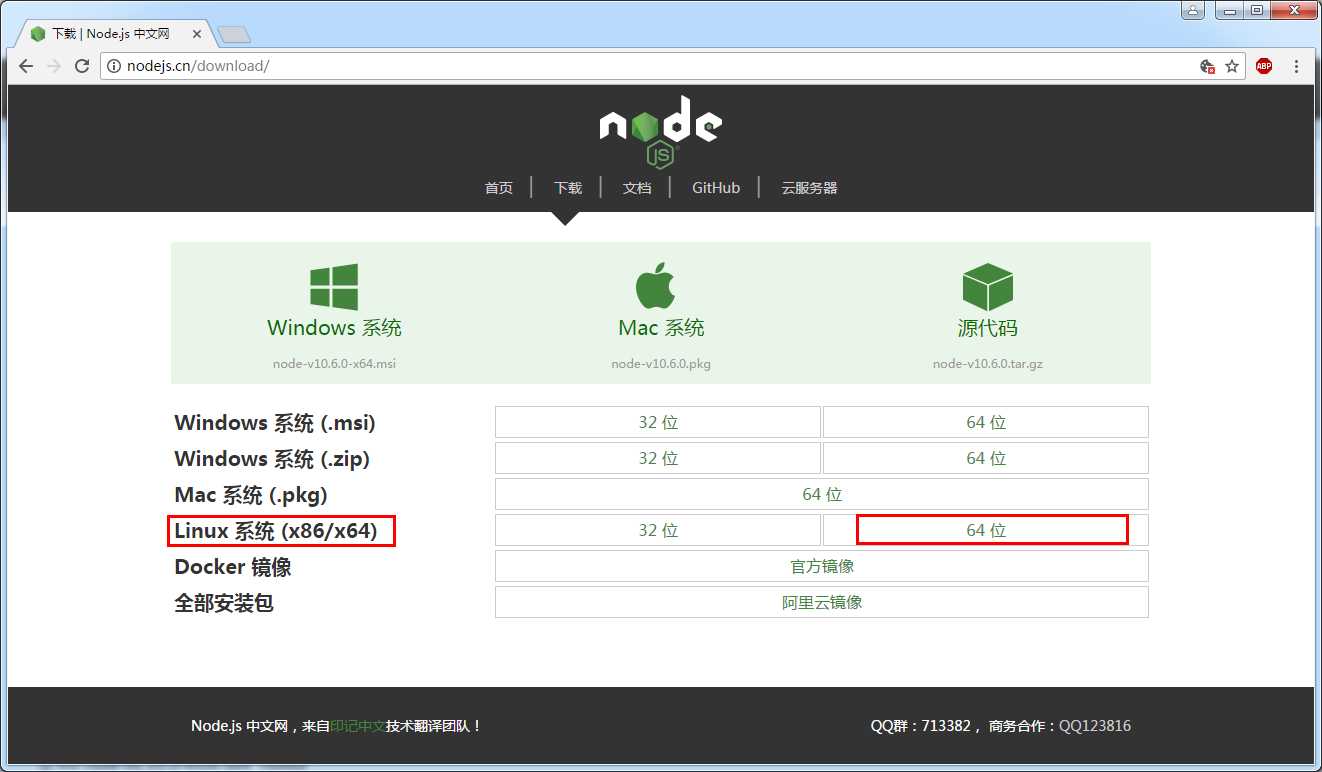
Task: Reload the page with refresh icon
Action: (x=82, y=66)
